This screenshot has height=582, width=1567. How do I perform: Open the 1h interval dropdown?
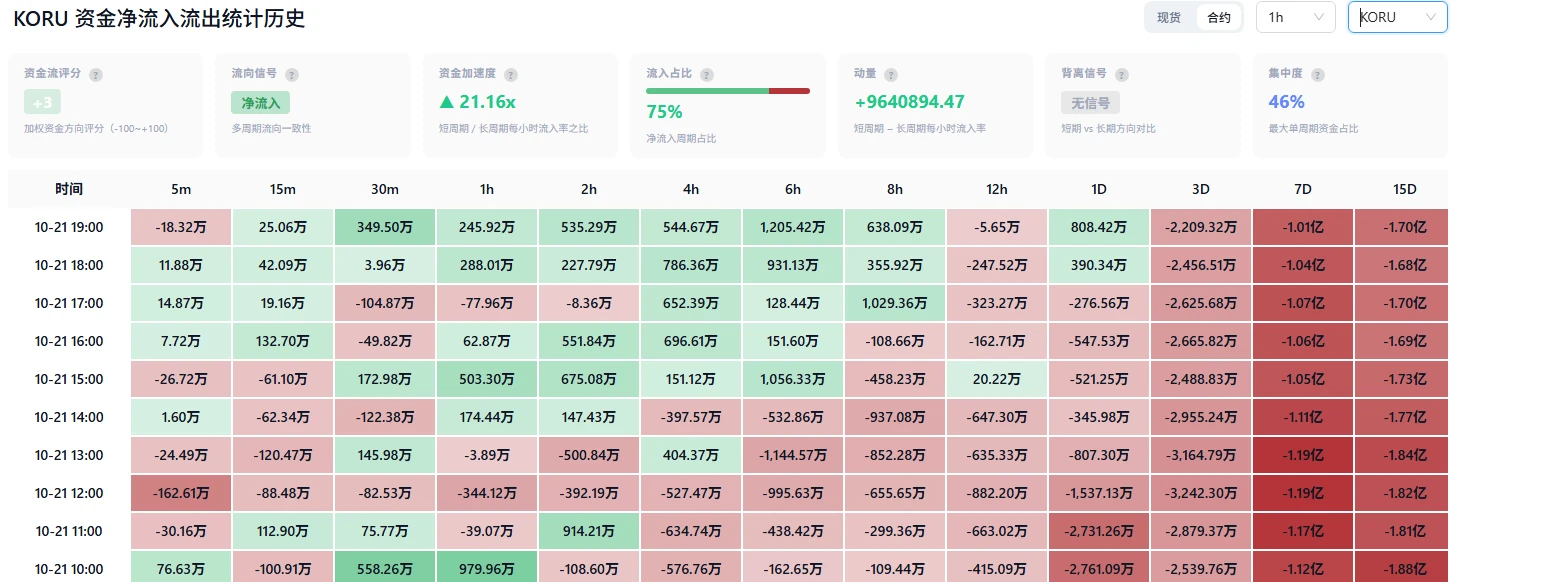click(1295, 17)
